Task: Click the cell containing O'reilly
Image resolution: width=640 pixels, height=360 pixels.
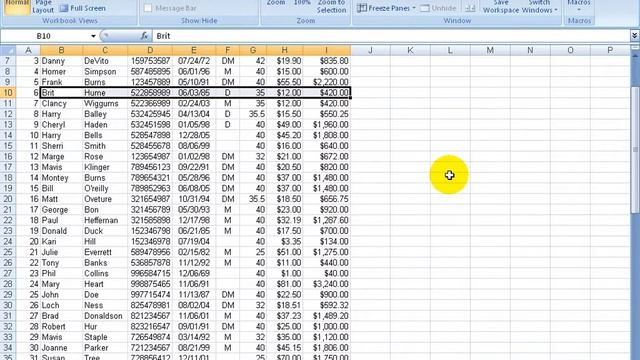Action: pyautogui.click(x=105, y=188)
